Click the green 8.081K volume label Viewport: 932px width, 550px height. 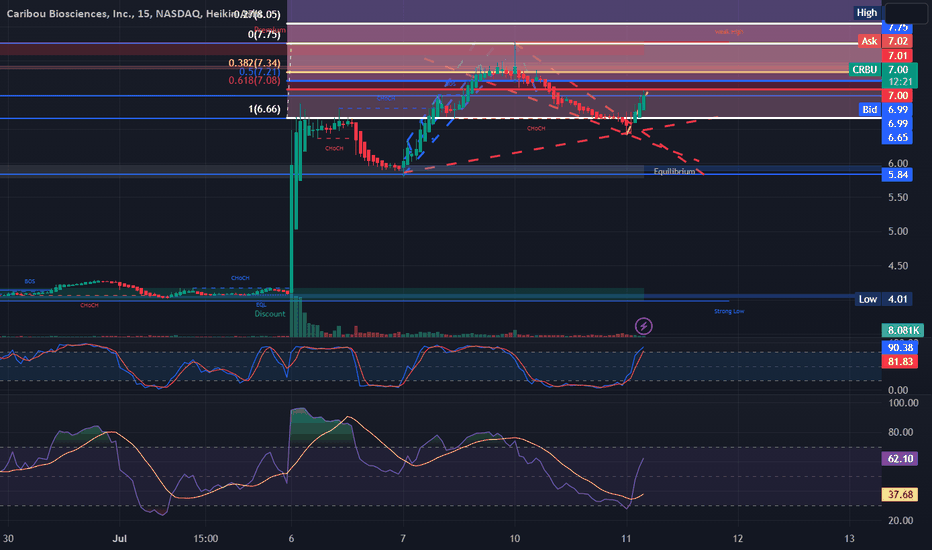point(902,330)
